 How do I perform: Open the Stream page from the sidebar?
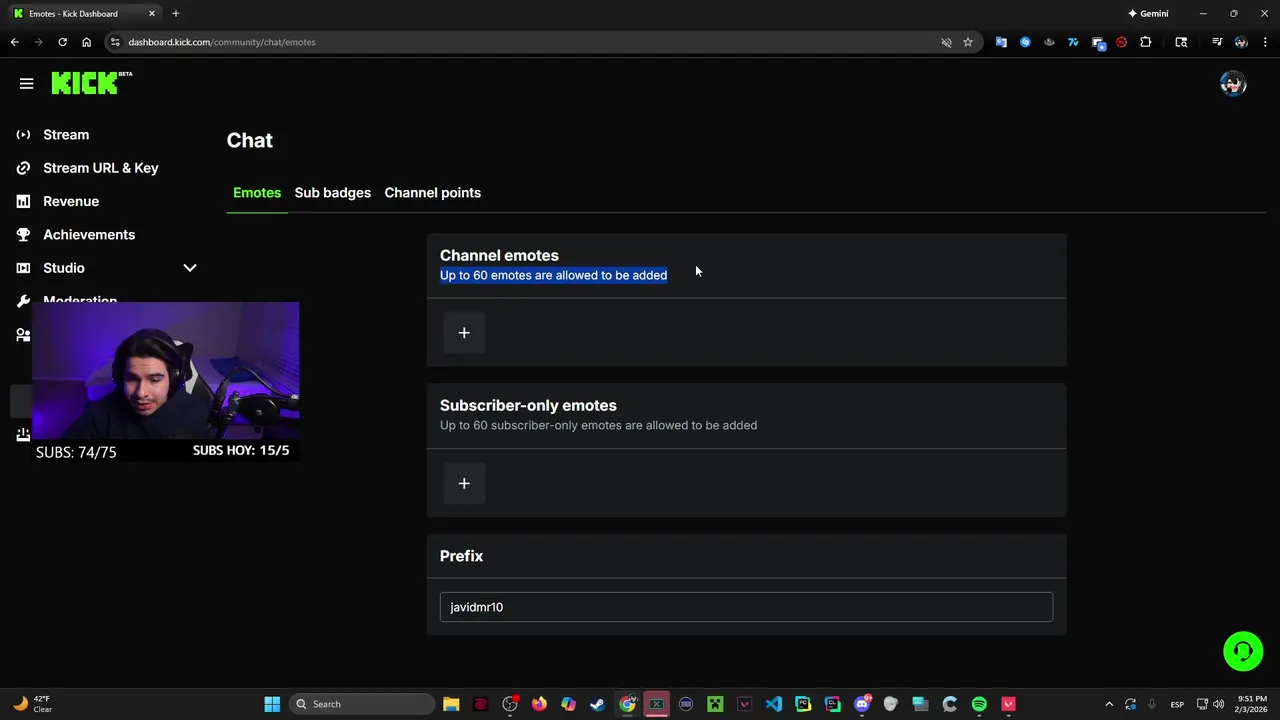66,135
